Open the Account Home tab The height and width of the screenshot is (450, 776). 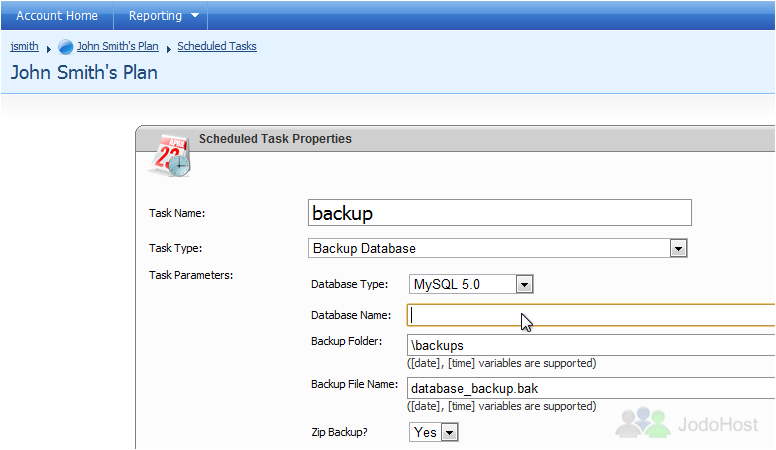(57, 15)
